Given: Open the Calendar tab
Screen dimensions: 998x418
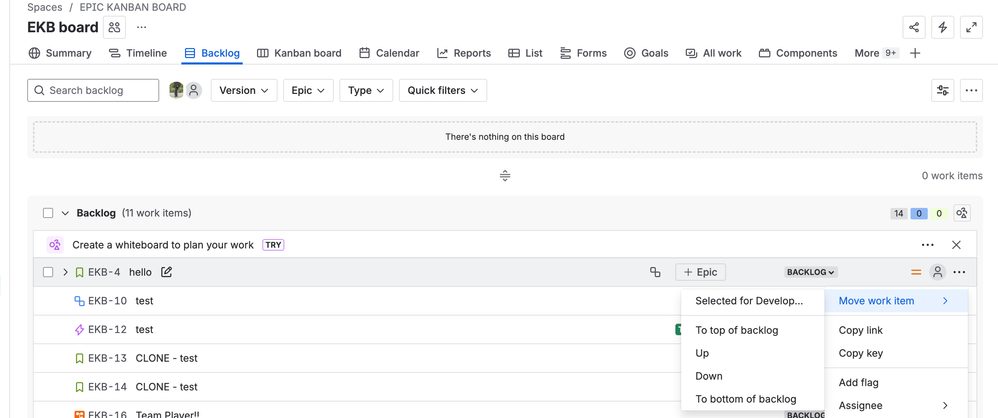Looking at the screenshot, I should (x=389, y=53).
